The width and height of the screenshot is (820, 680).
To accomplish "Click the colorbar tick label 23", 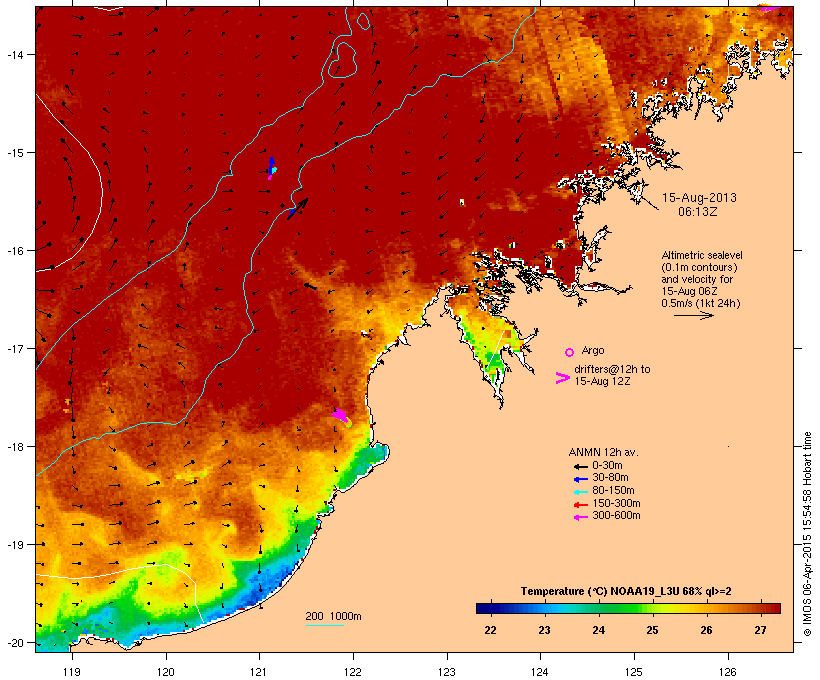I will click(x=544, y=630).
